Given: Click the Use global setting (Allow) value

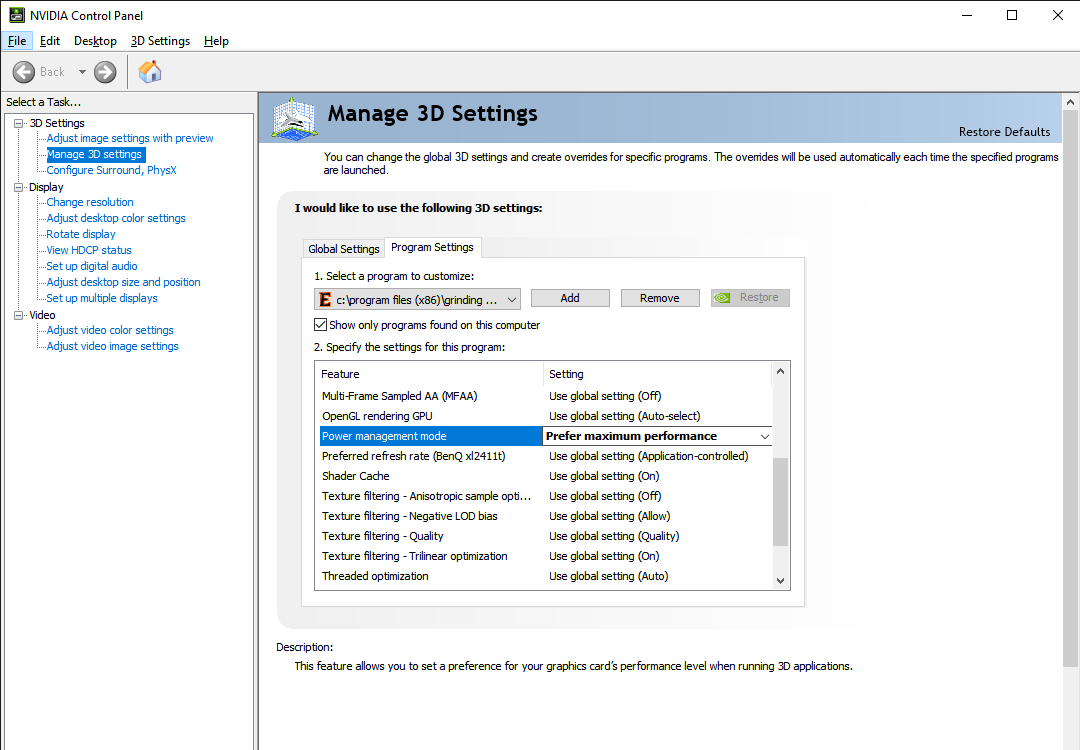Looking at the screenshot, I should point(610,516).
